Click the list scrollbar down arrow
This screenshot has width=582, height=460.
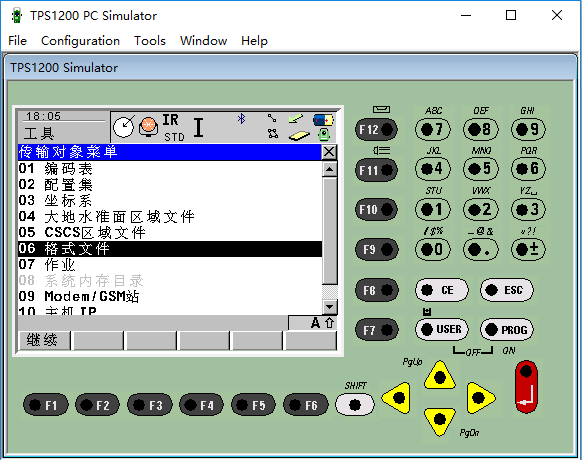coord(330,307)
